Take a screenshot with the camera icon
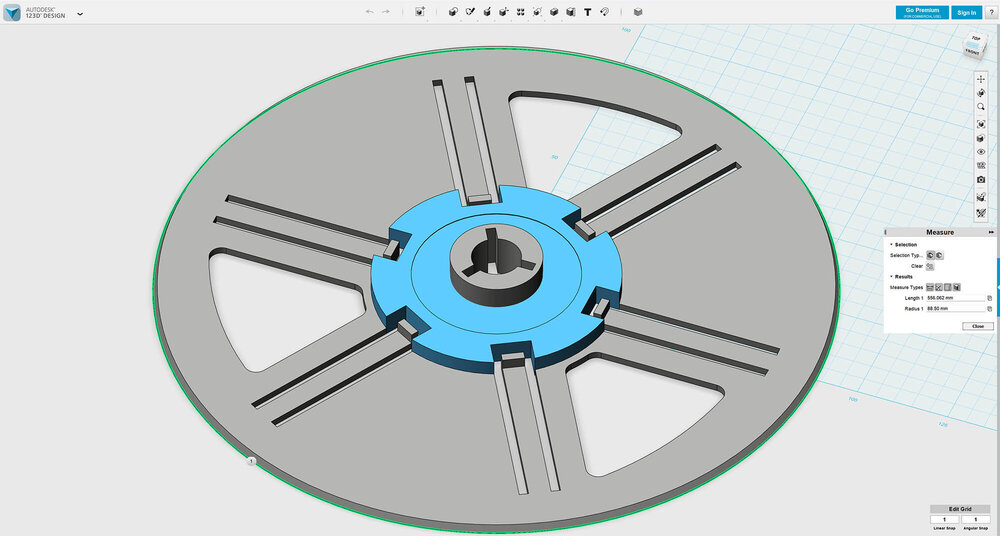 (981, 180)
